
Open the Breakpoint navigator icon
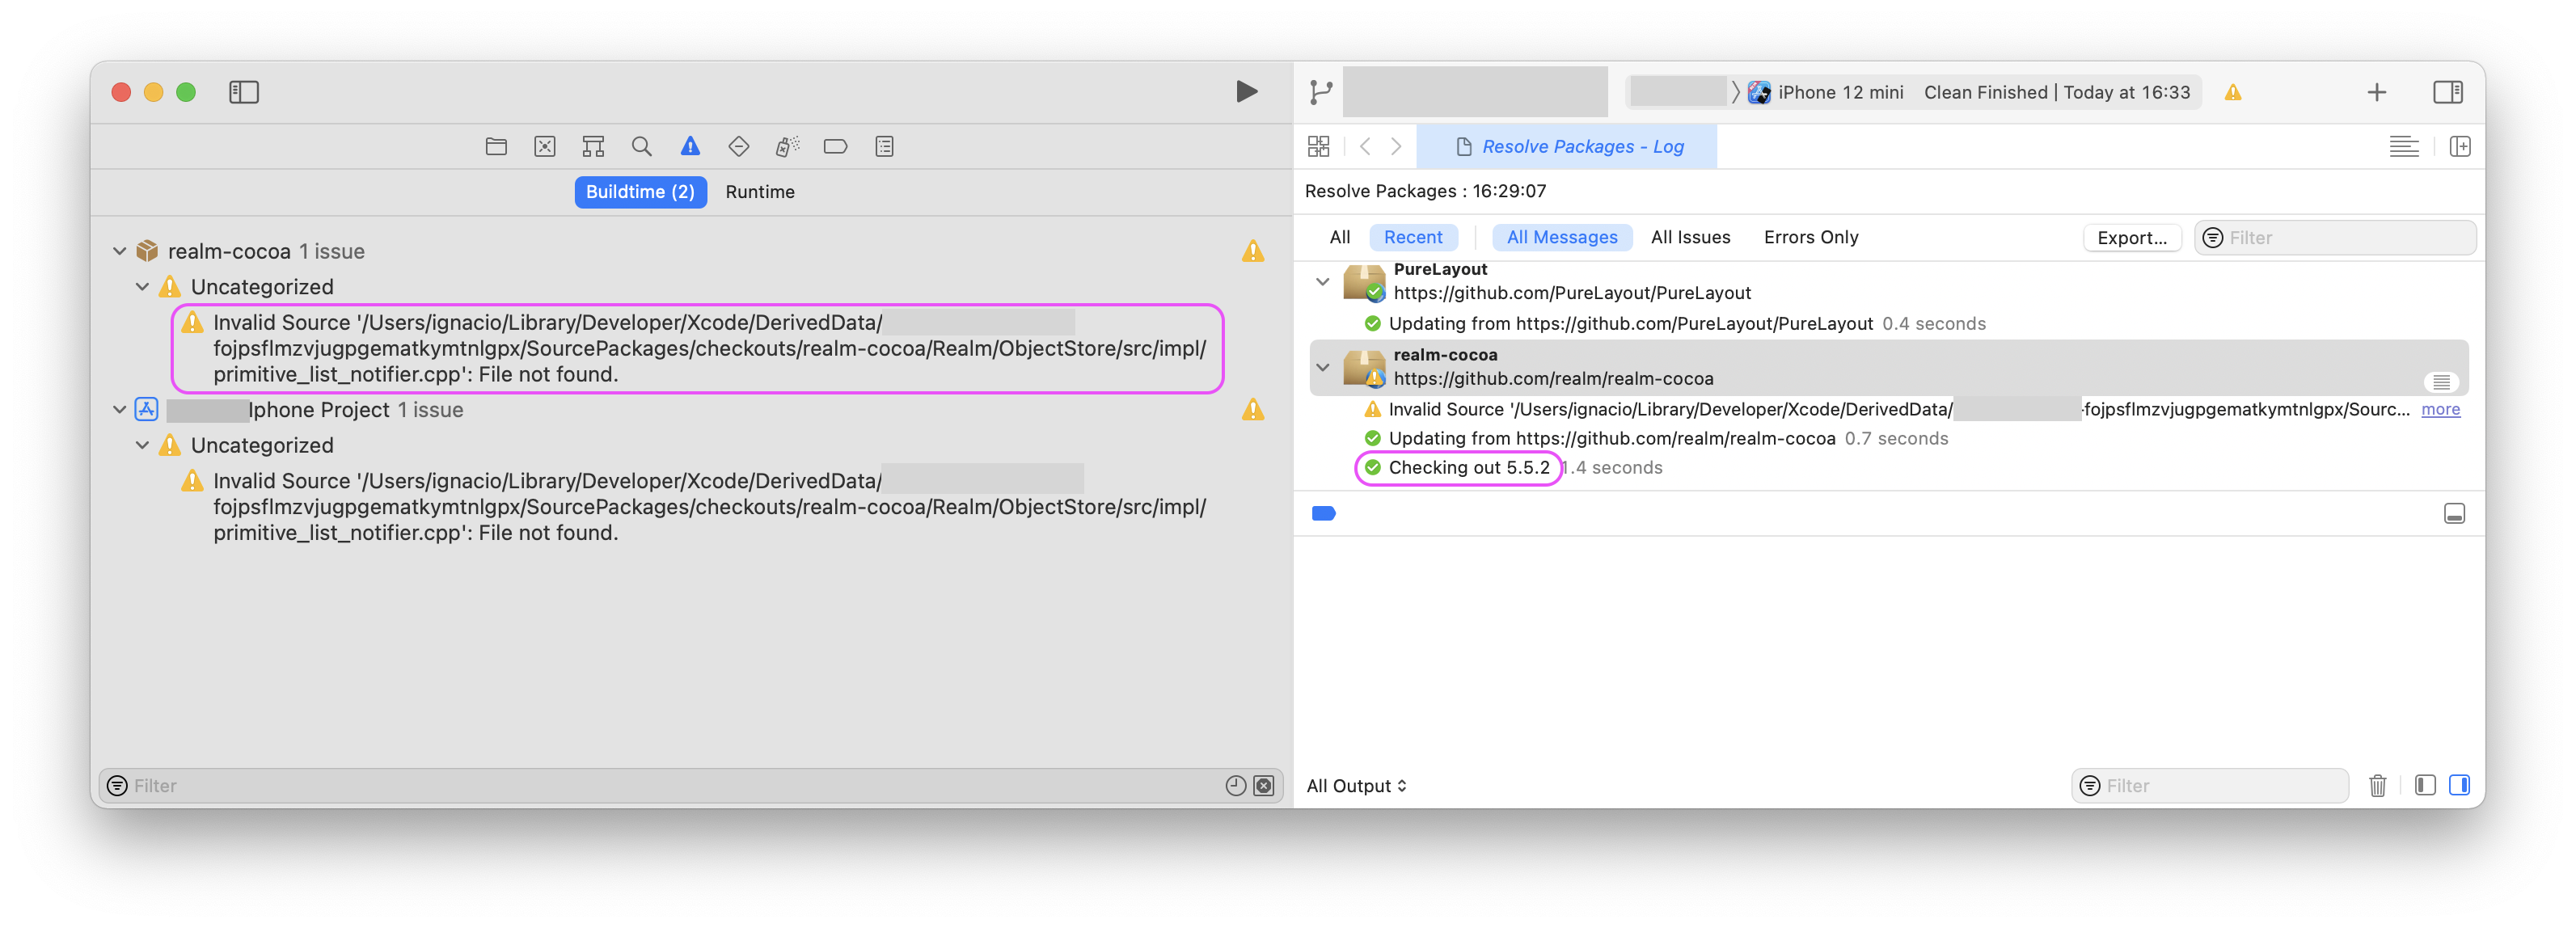835,147
